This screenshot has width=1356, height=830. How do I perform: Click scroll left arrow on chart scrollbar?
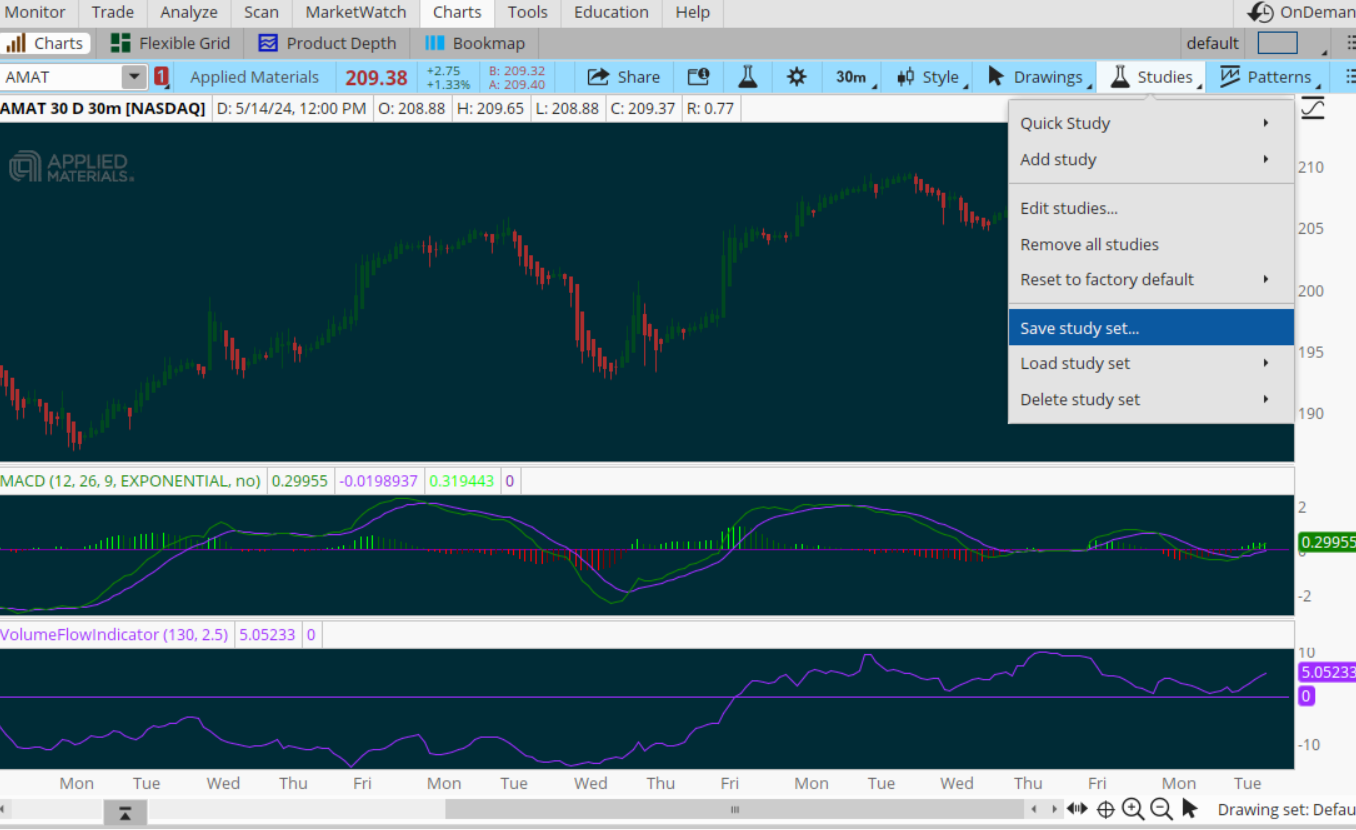(1034, 809)
